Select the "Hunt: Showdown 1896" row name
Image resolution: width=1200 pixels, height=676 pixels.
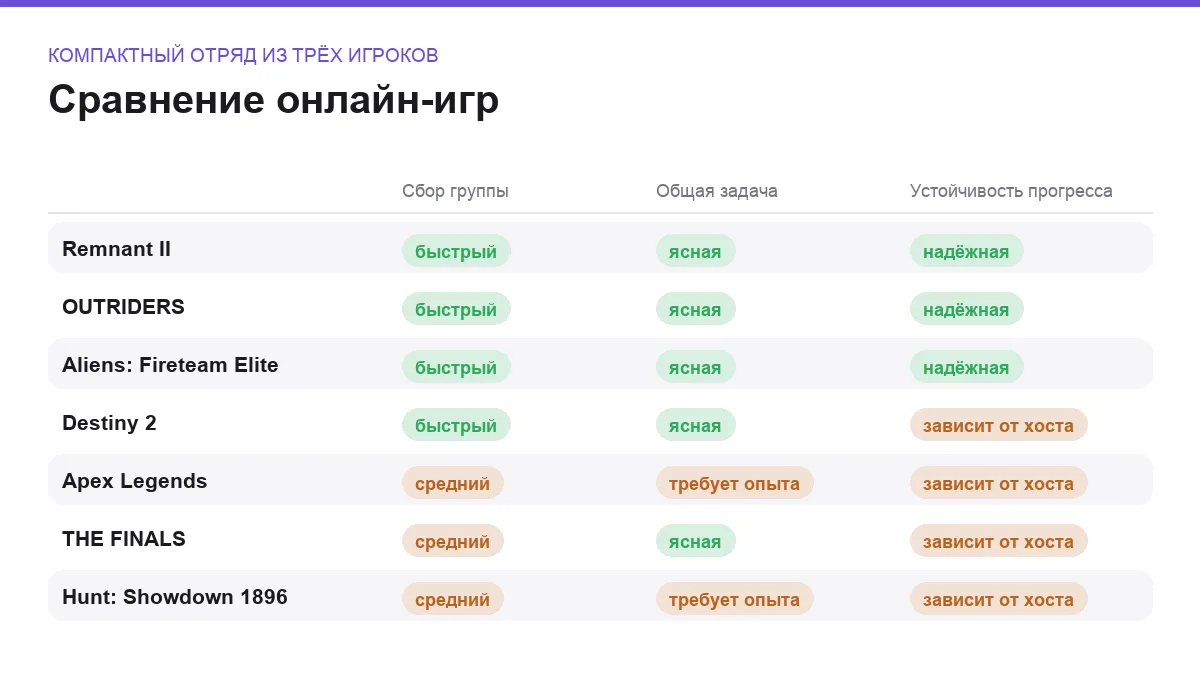click(x=175, y=597)
